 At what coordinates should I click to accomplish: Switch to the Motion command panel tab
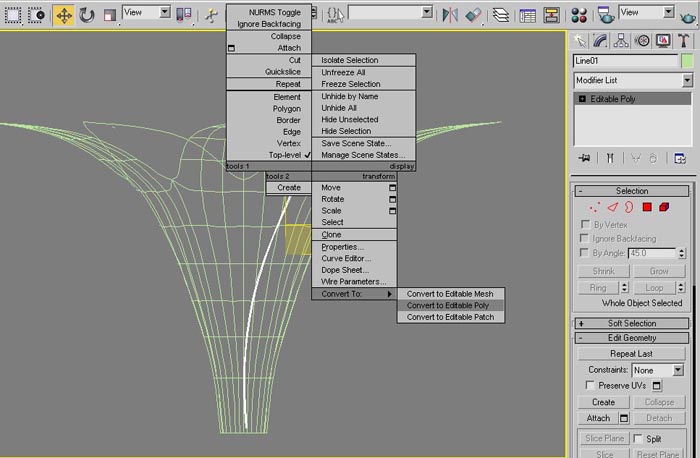642,41
